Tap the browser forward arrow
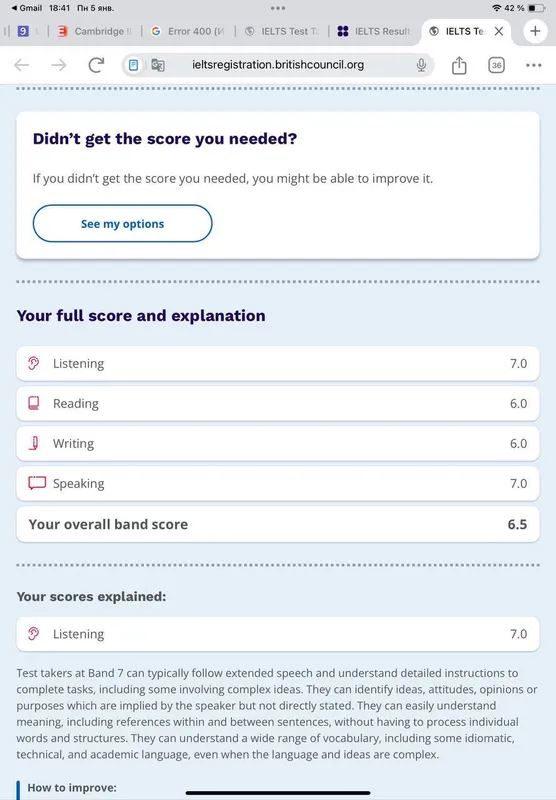This screenshot has width=556, height=800. pyautogui.click(x=59, y=65)
